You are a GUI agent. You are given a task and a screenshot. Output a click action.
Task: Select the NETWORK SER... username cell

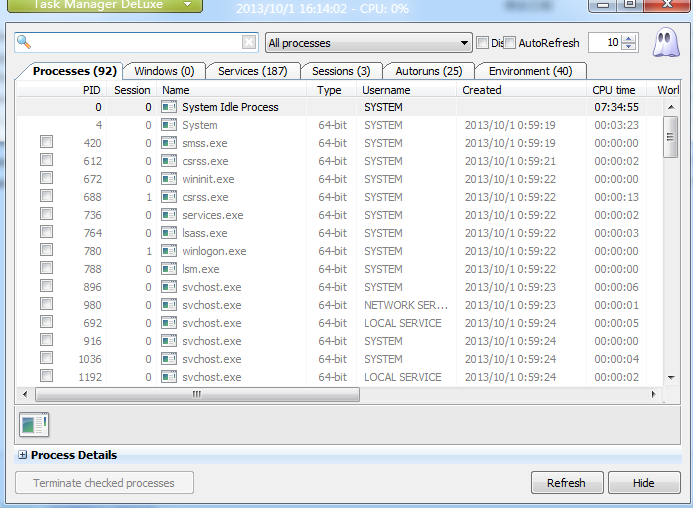[x=406, y=305]
